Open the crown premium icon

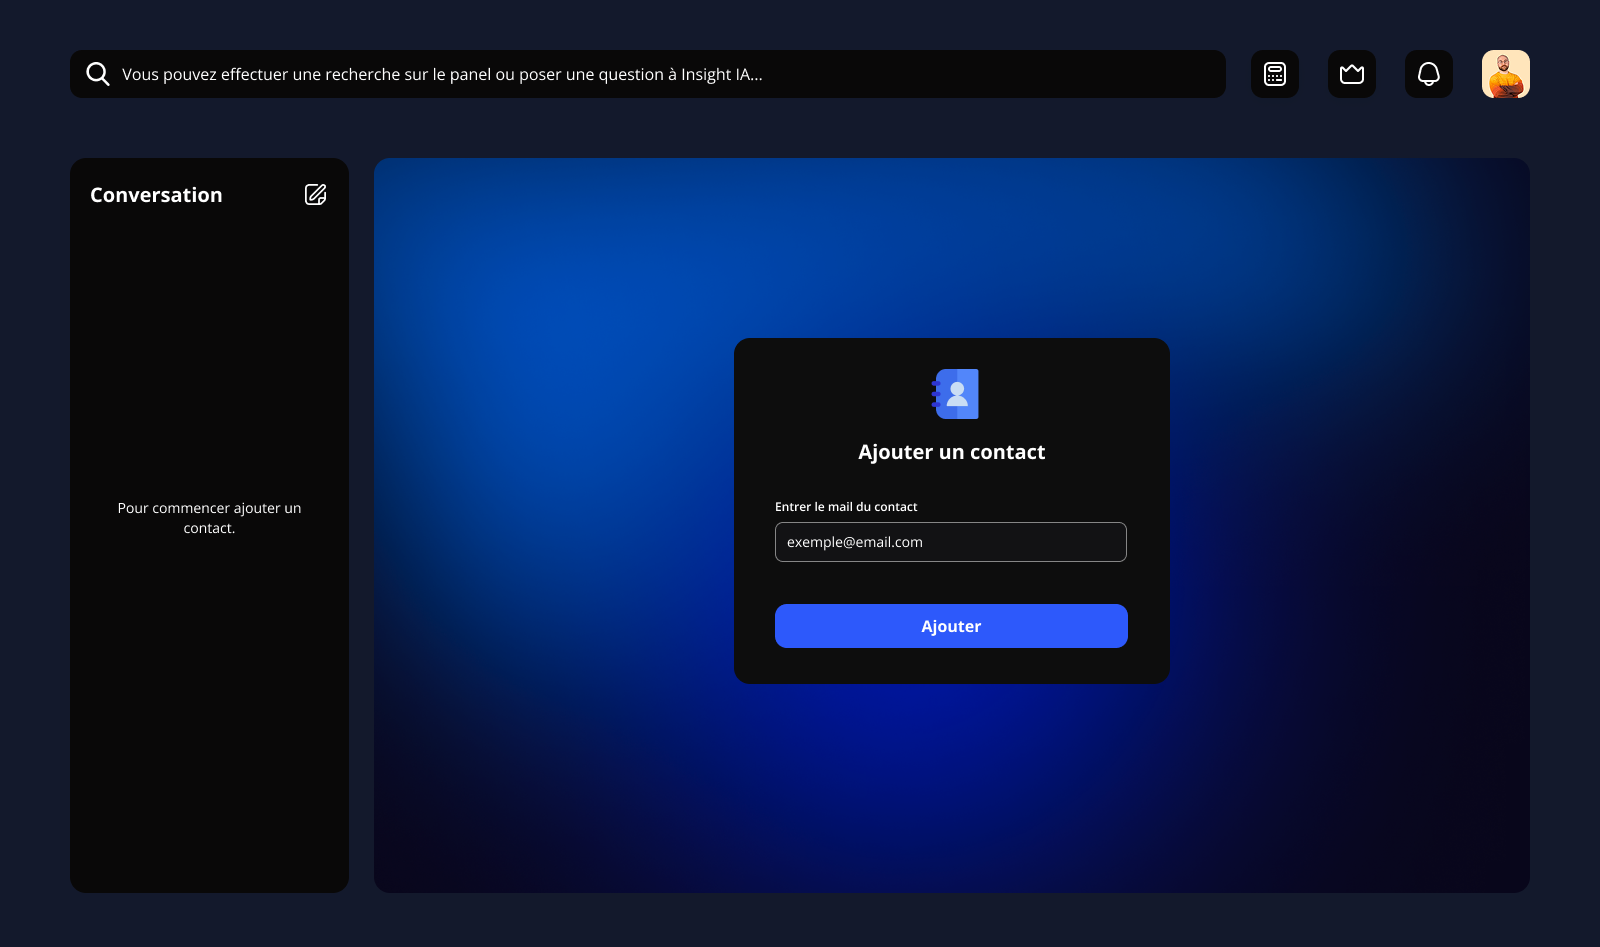(x=1352, y=74)
